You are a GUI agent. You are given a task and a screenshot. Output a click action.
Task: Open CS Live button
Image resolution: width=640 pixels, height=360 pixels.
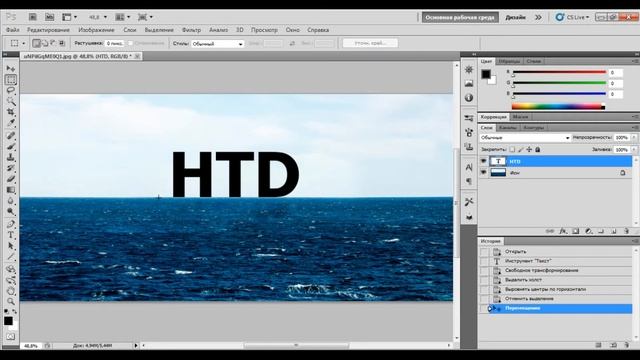click(x=572, y=17)
